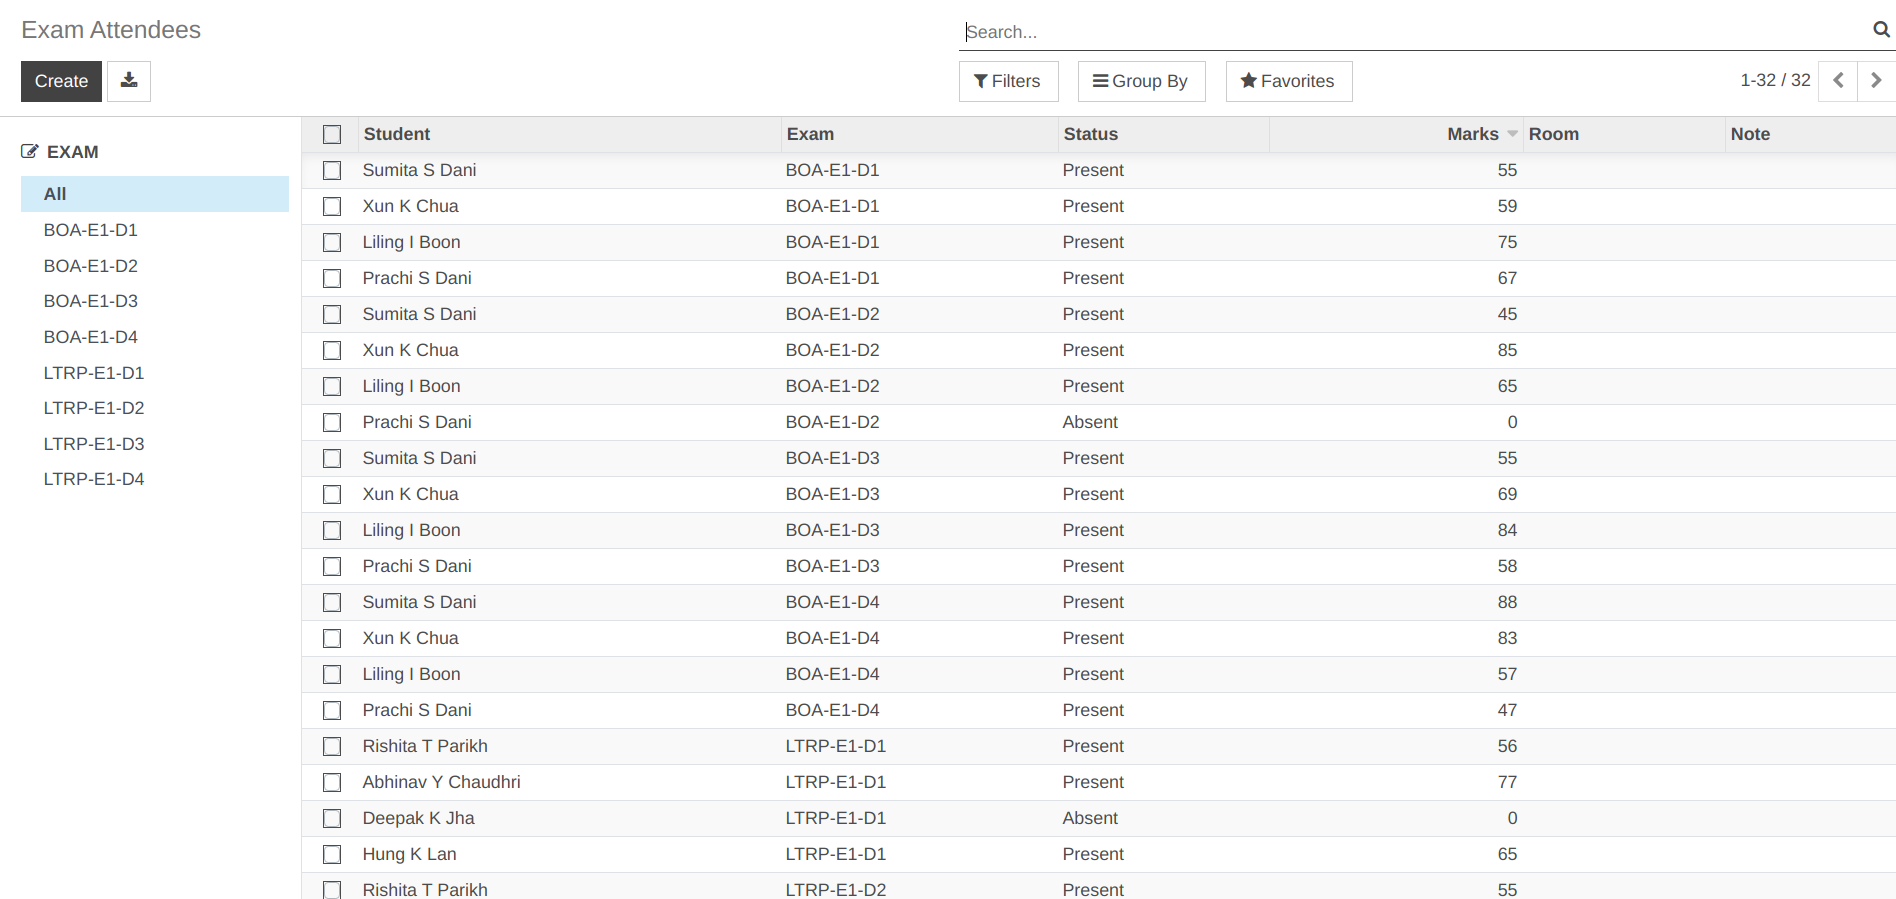
Task: Check Abhinav Y Chaudhri row checkbox
Action: 332,782
